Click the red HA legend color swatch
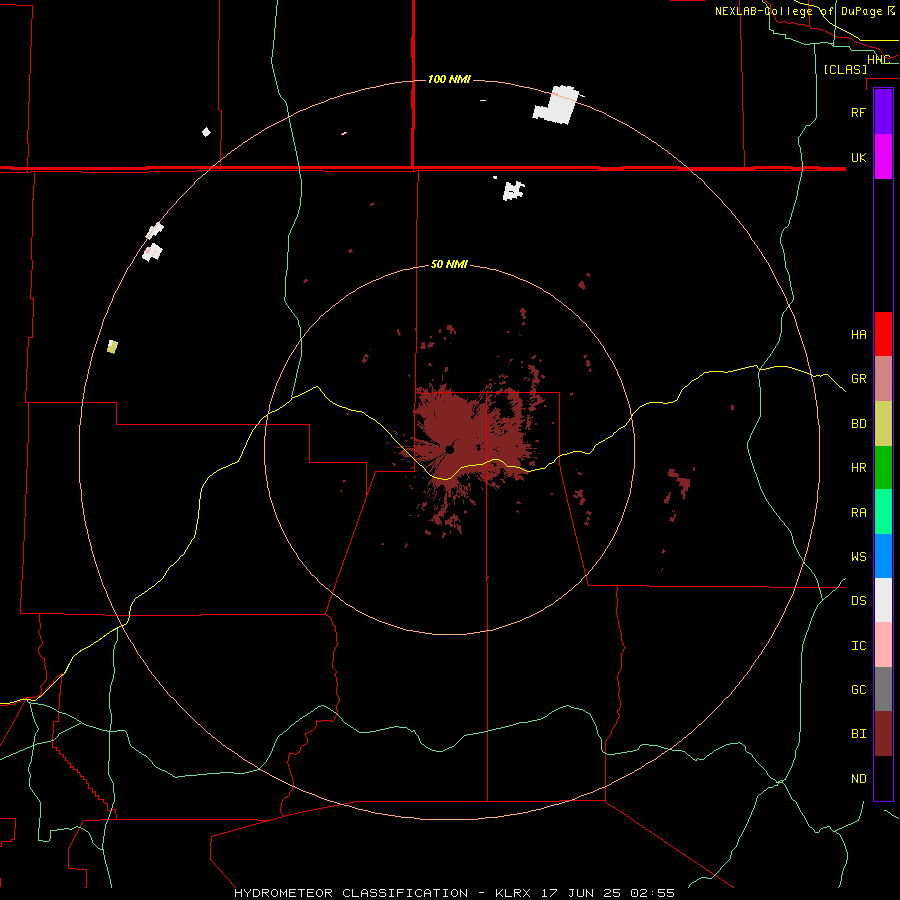This screenshot has width=900, height=900. coord(883,334)
